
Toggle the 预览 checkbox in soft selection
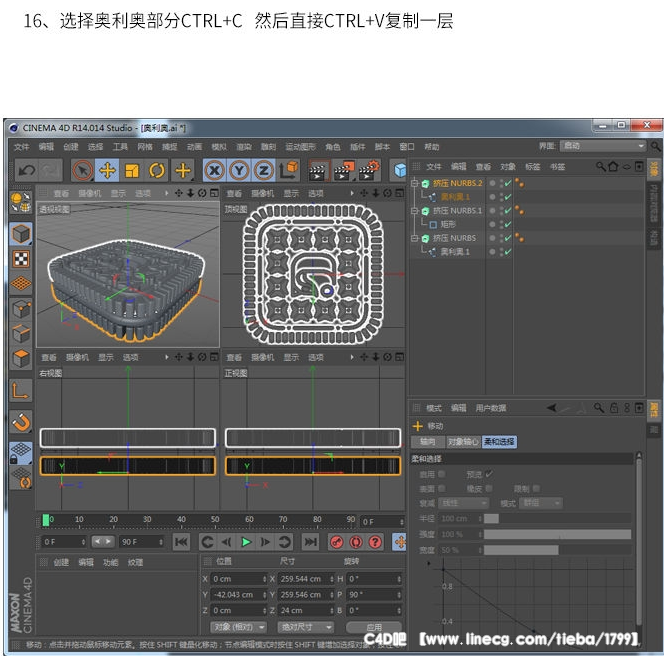[x=489, y=474]
